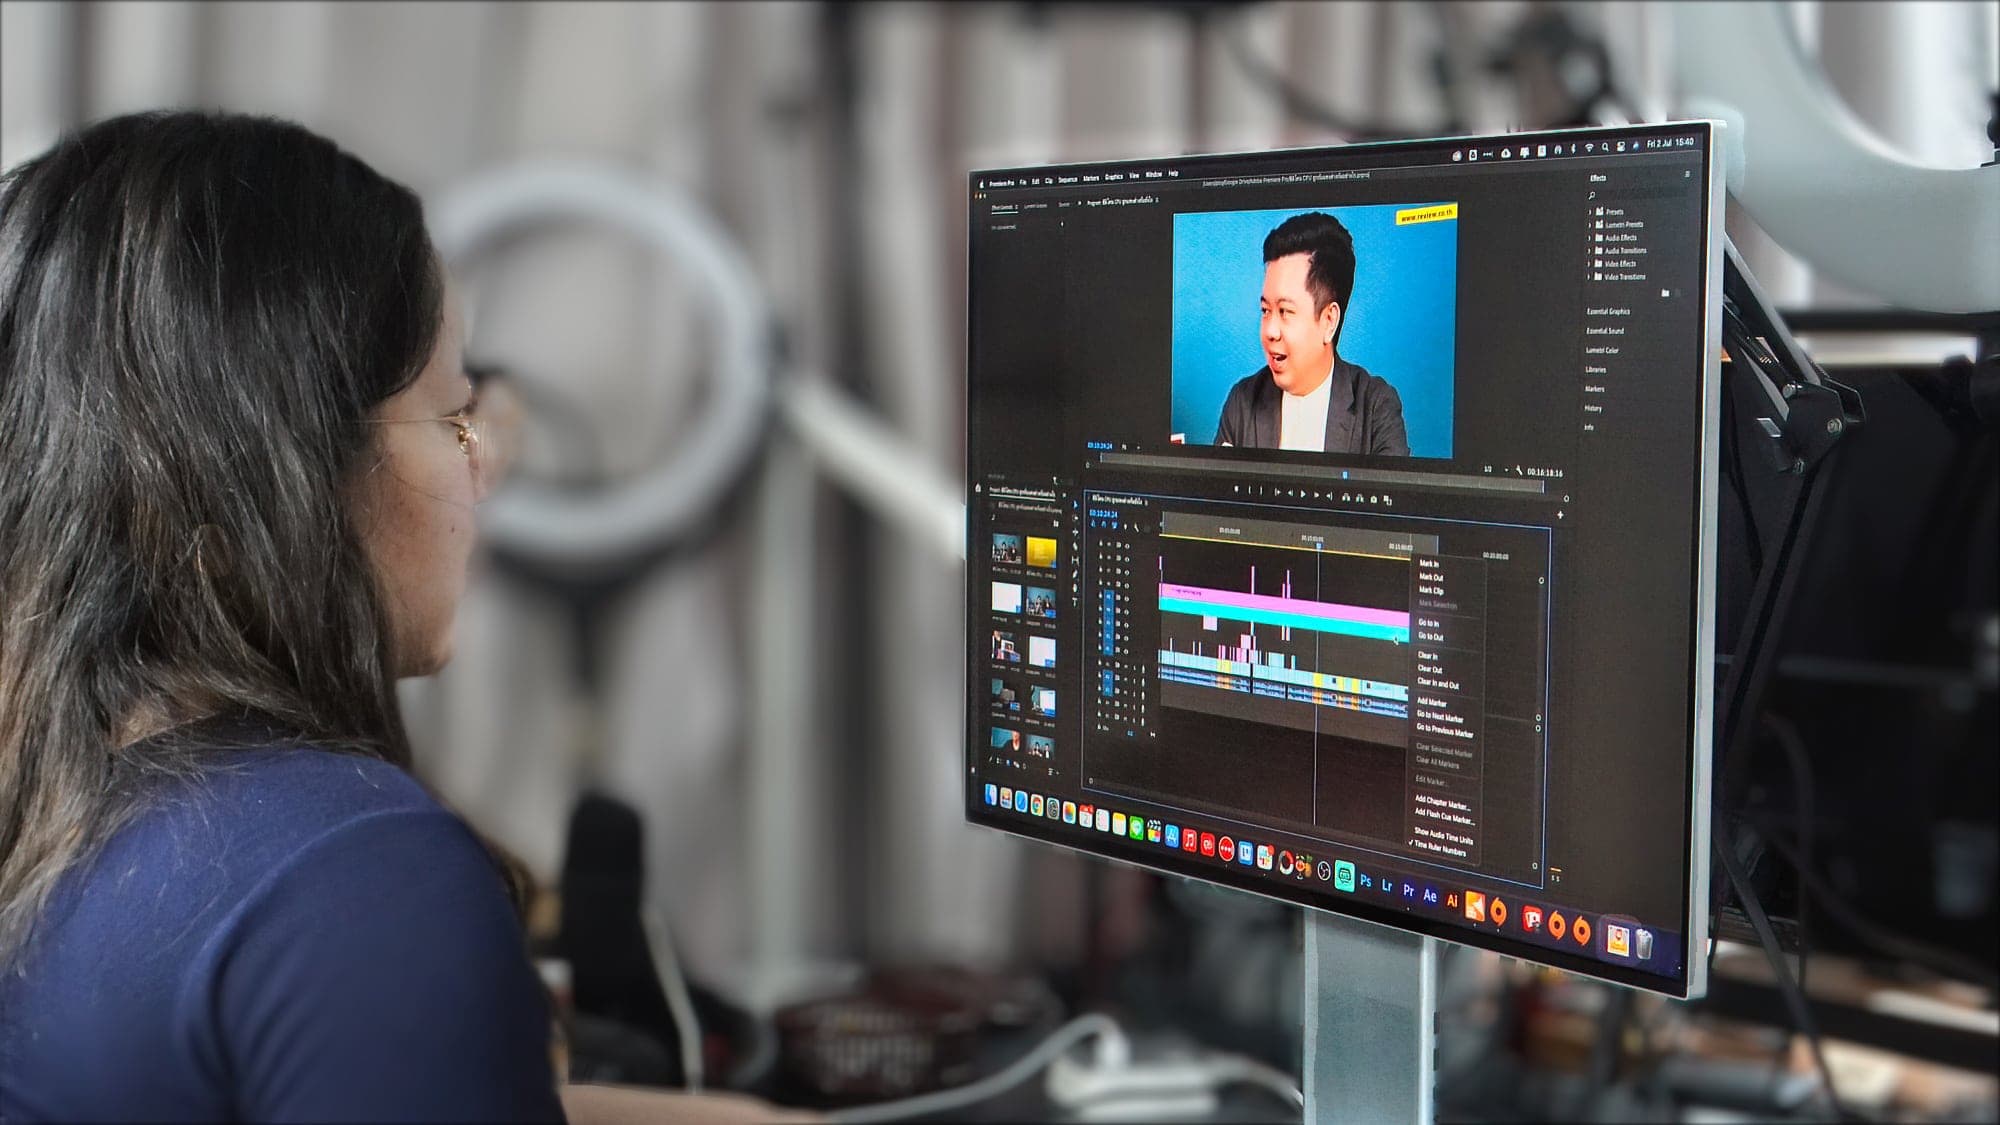This screenshot has height=1125, width=2000.
Task: Select Mark Clip in context menu
Action: point(1431,590)
